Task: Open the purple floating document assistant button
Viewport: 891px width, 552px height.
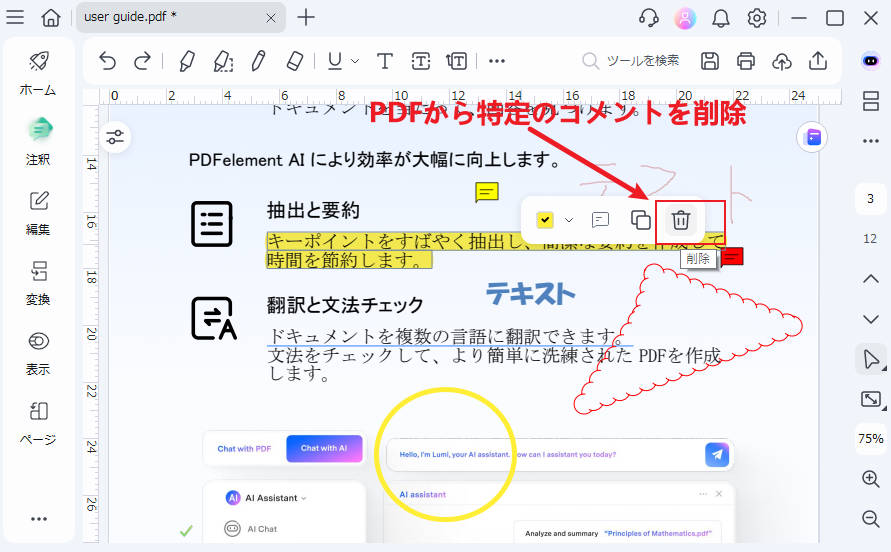Action: [813, 137]
